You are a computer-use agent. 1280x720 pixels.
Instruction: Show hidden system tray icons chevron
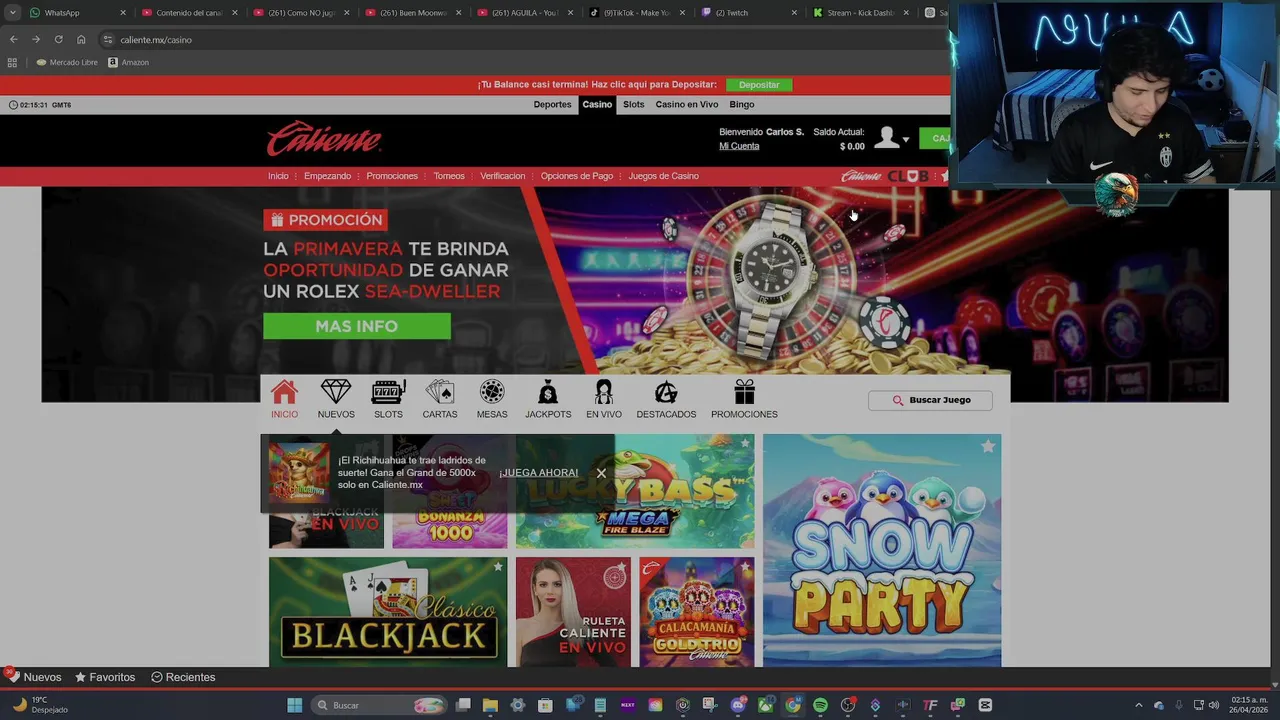(1138, 705)
